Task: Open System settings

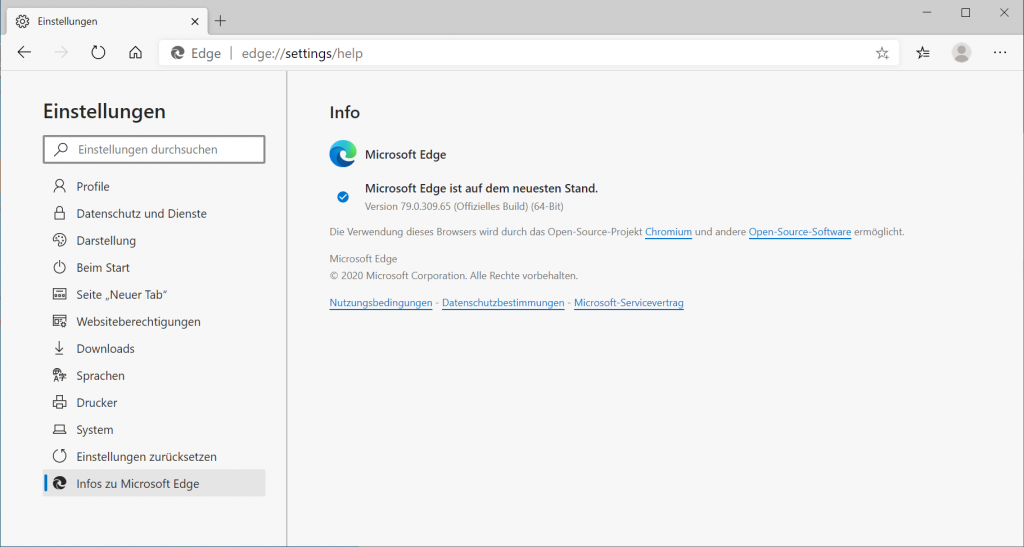Action: [x=154, y=430]
